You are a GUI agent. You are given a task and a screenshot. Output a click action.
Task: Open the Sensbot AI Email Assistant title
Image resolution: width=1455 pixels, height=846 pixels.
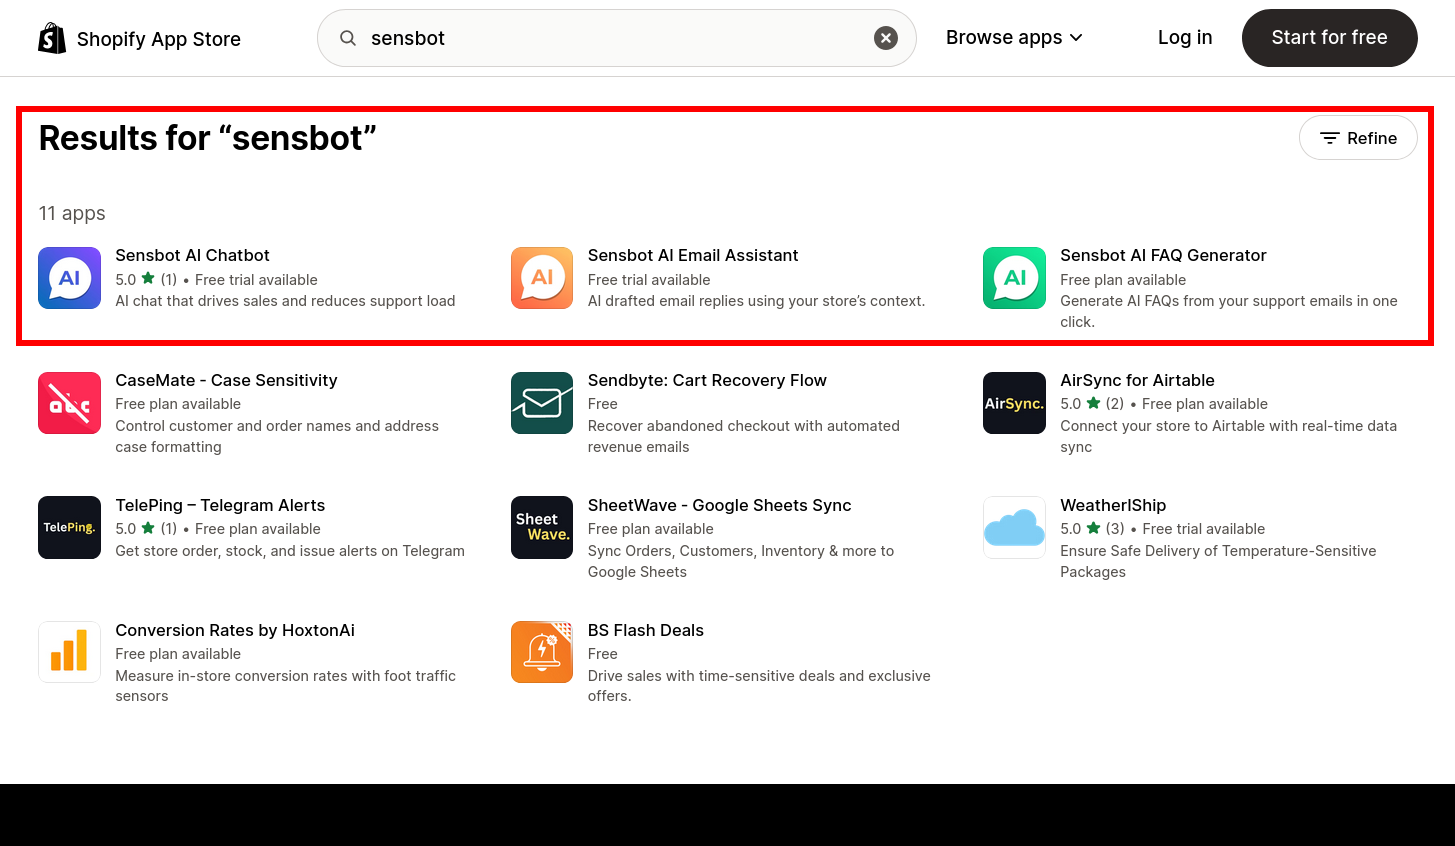[x=693, y=255]
